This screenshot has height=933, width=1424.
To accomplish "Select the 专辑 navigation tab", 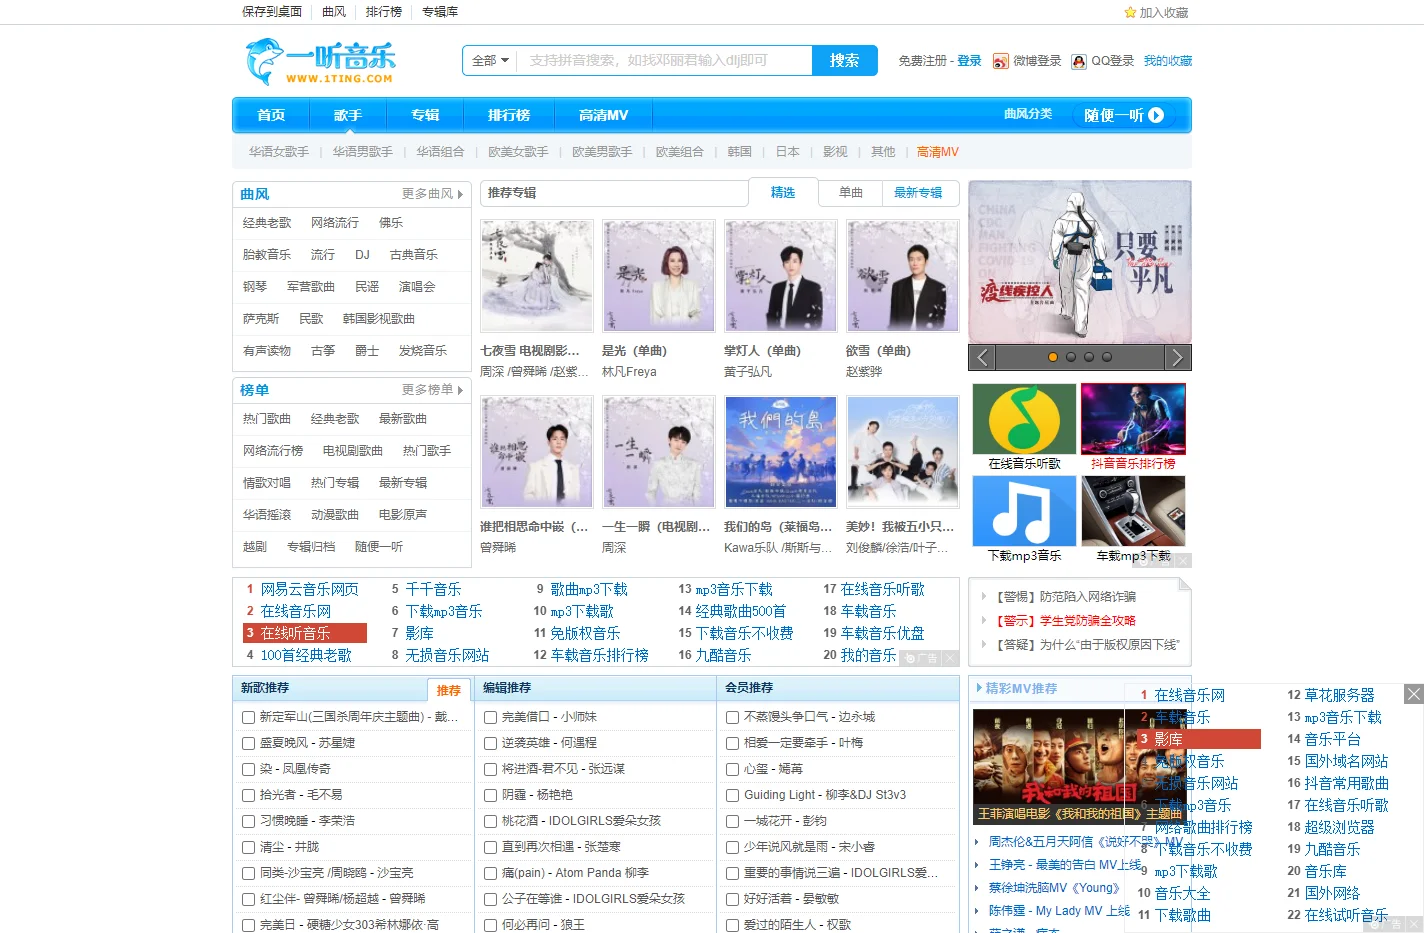I will pos(425,115).
